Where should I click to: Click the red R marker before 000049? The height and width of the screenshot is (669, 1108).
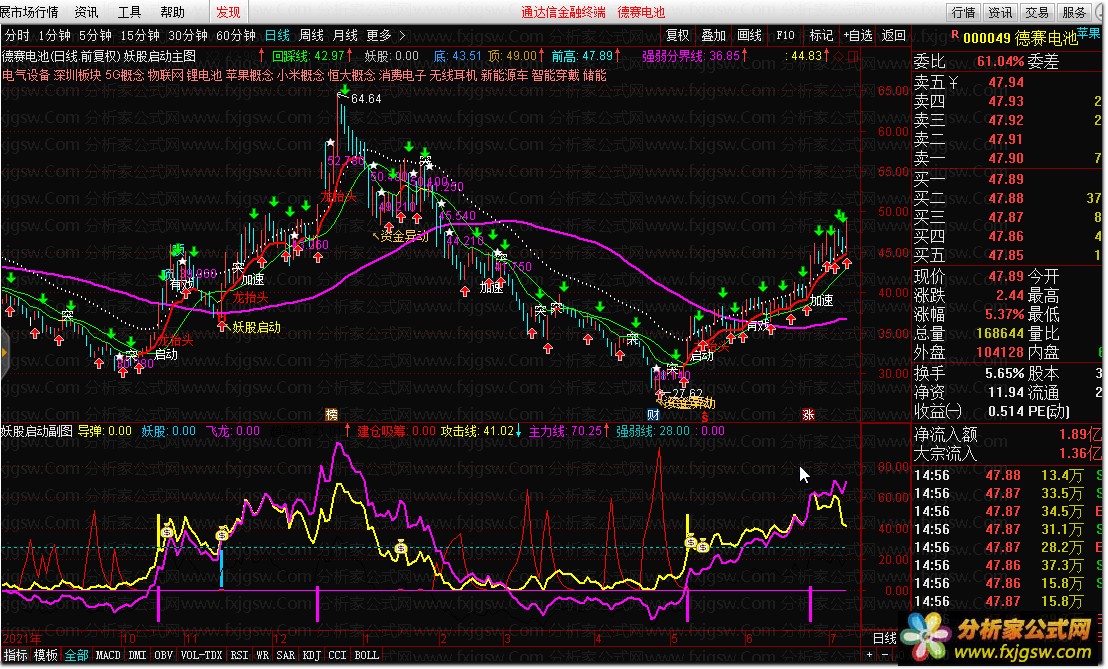955,34
